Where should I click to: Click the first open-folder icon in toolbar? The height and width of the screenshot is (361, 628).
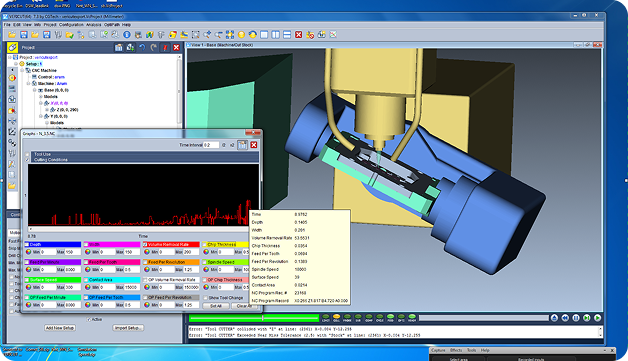point(12,35)
